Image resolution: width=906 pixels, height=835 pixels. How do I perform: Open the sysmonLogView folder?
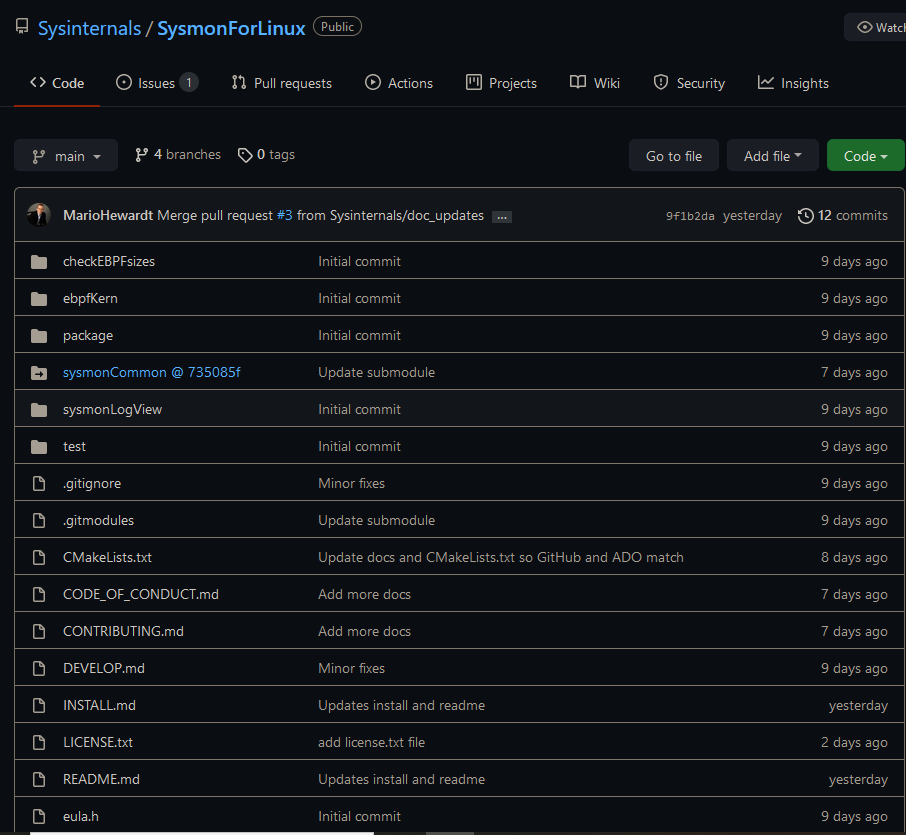point(112,409)
